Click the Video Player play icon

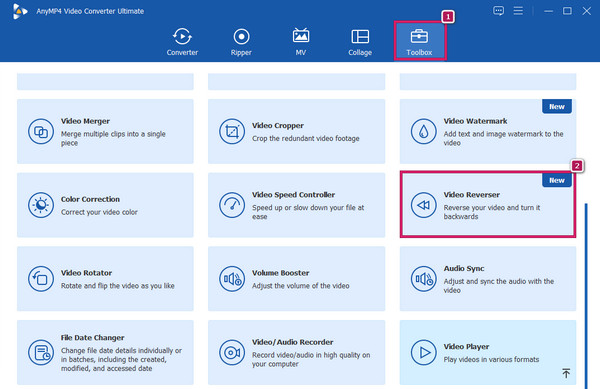(423, 352)
